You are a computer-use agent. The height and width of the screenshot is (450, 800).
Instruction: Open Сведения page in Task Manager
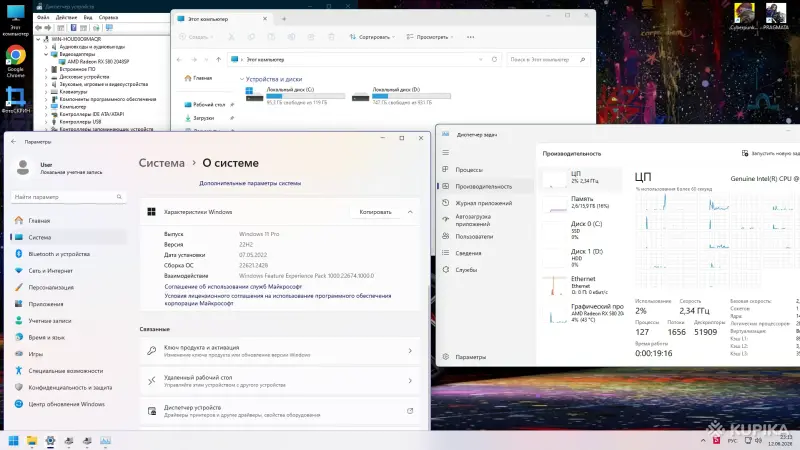point(468,253)
